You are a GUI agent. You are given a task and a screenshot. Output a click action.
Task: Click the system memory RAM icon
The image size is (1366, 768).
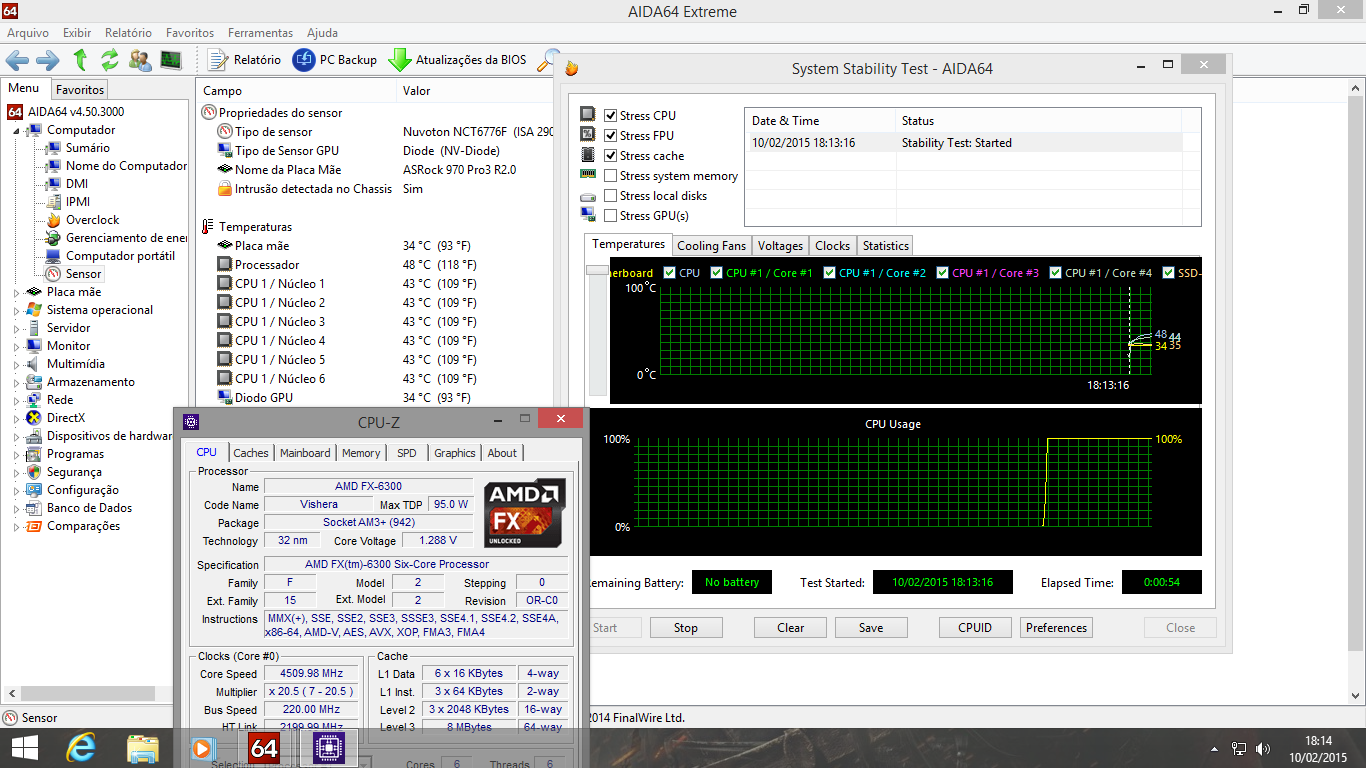[588, 175]
